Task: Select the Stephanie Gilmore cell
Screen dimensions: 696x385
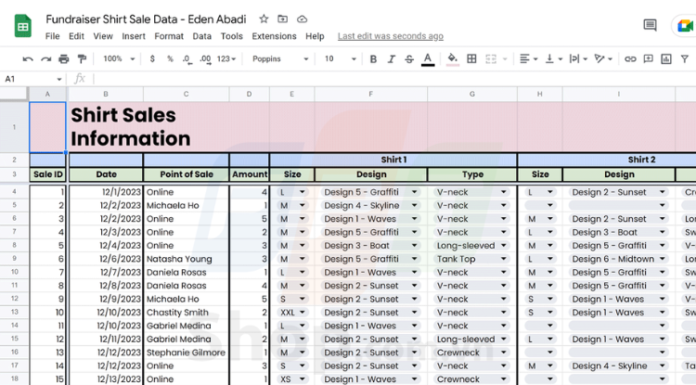Action: [186, 353]
